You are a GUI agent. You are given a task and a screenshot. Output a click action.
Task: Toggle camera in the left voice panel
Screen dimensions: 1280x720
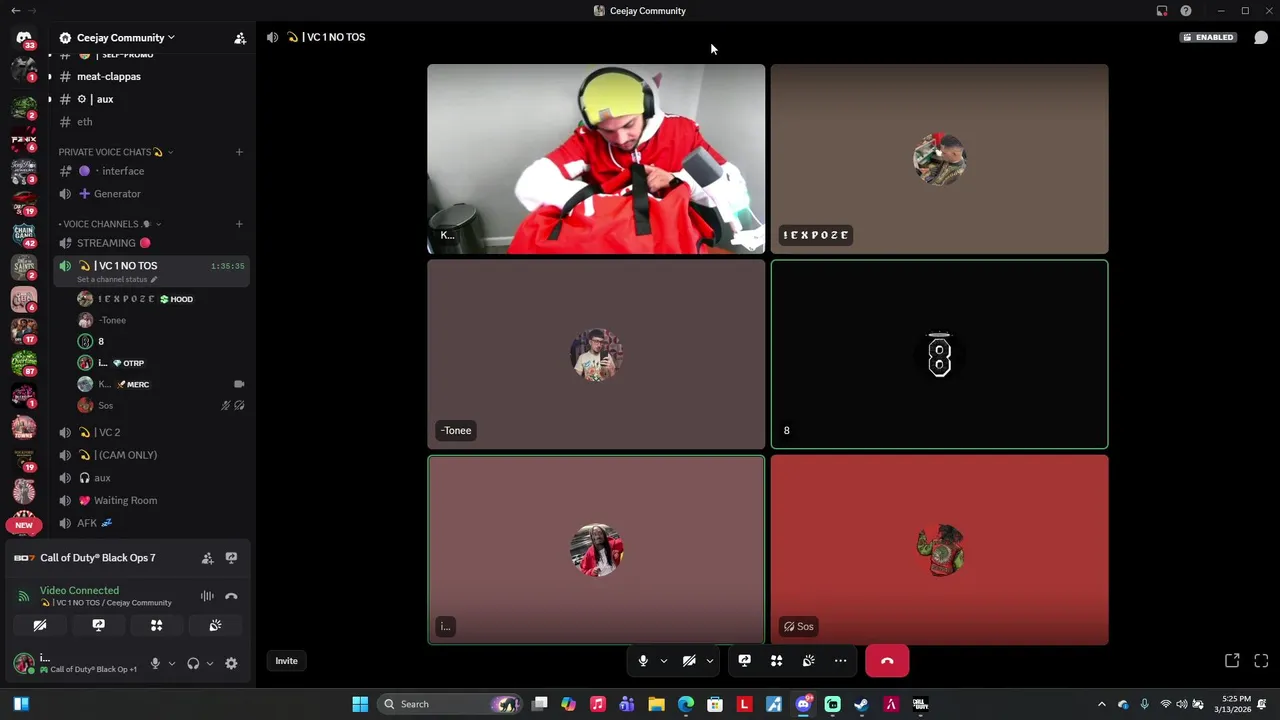coord(40,625)
